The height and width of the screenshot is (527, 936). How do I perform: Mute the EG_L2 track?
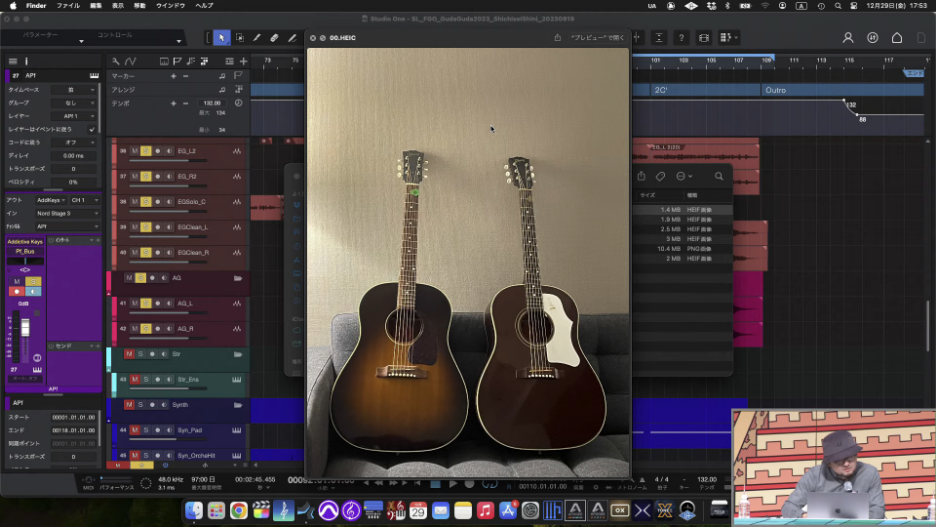click(134, 151)
